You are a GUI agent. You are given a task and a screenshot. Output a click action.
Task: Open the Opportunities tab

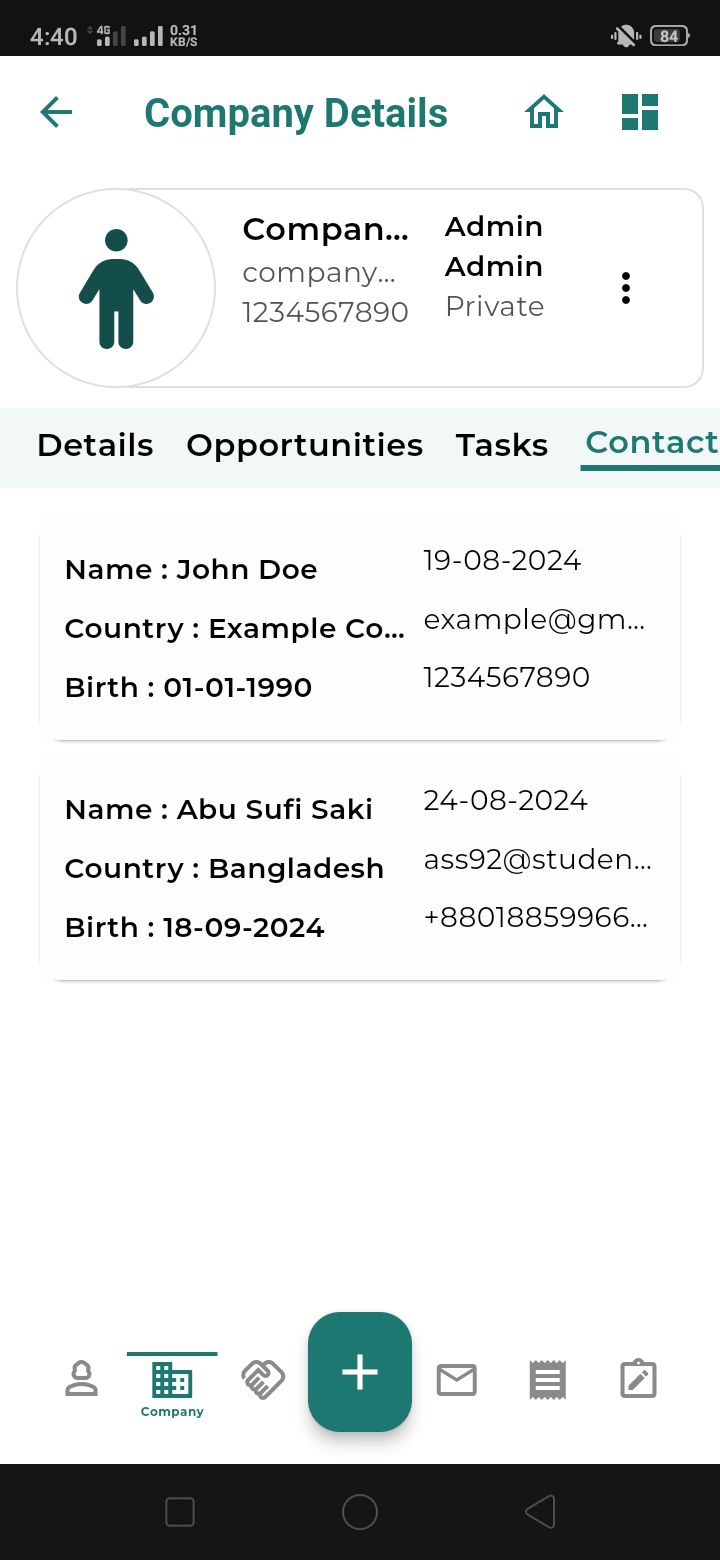pos(304,445)
